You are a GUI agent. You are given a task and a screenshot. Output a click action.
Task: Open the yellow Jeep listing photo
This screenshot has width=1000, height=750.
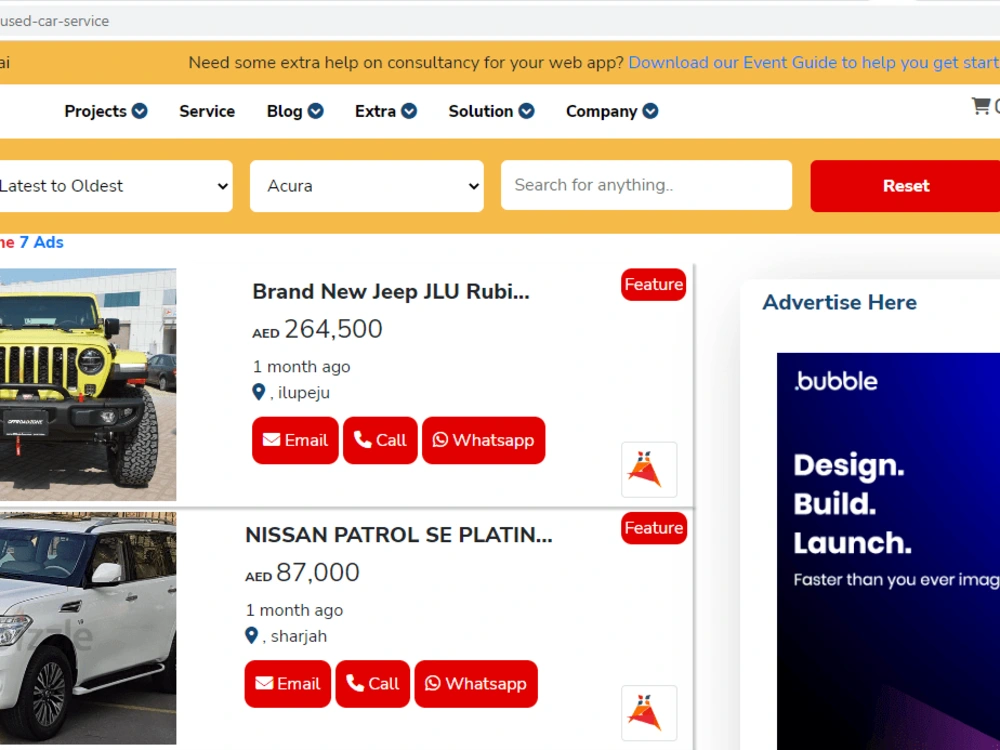click(x=88, y=385)
